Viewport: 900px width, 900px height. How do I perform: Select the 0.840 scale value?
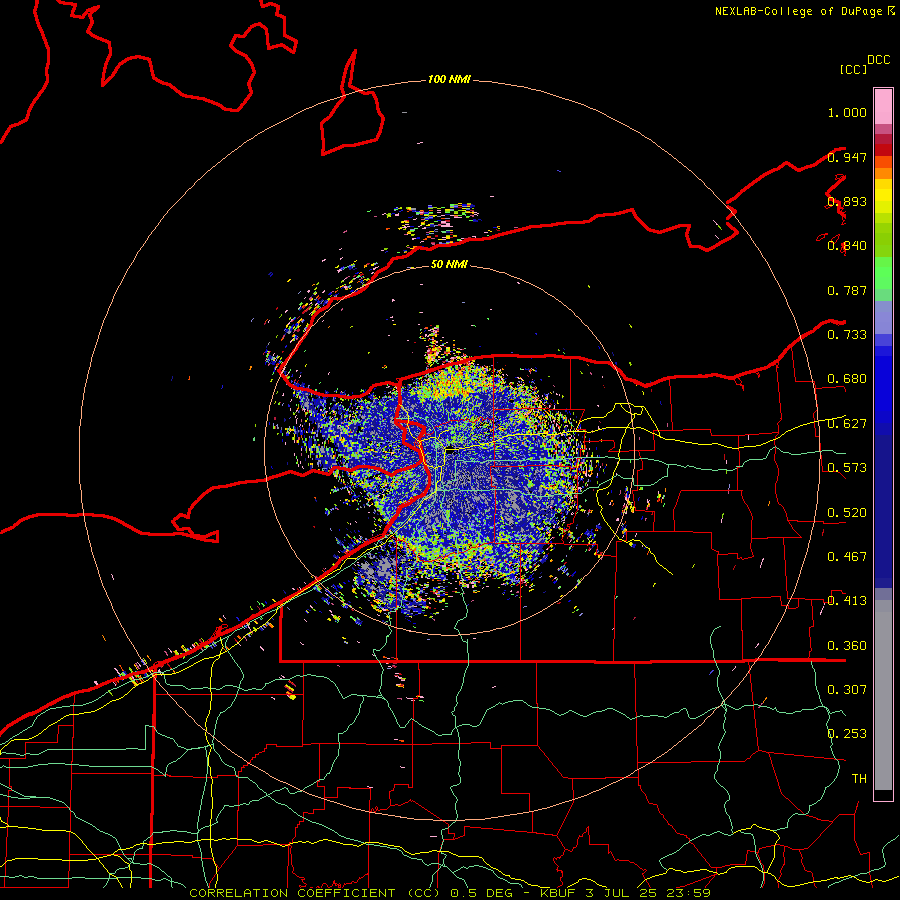coord(847,246)
